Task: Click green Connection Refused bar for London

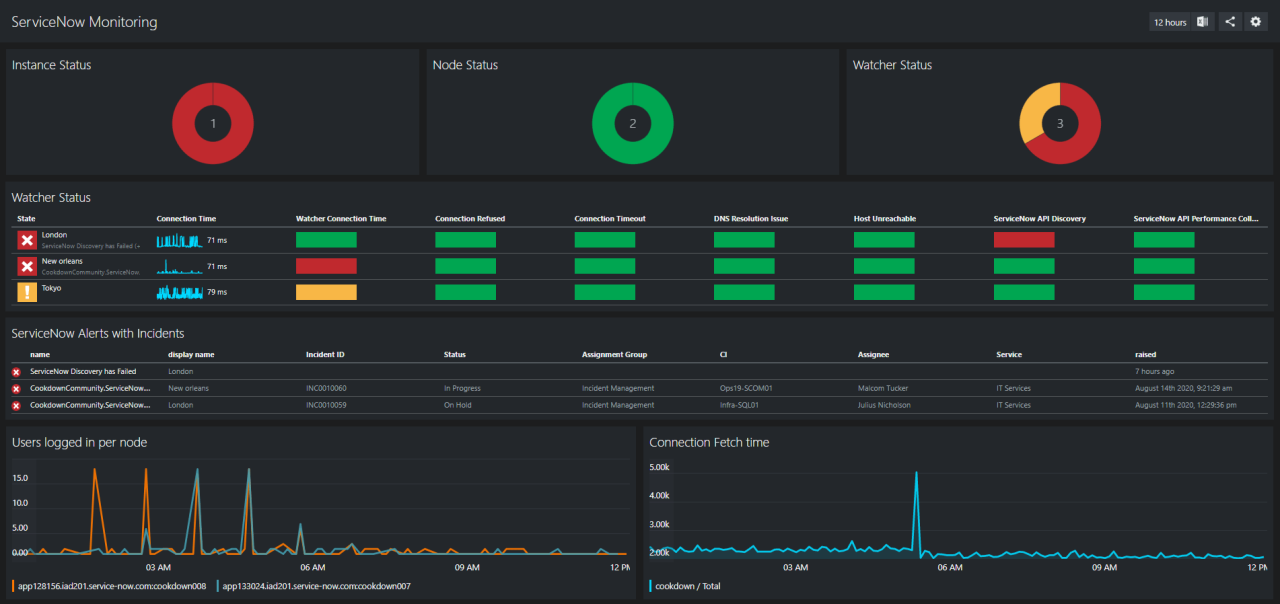Action: click(x=465, y=240)
